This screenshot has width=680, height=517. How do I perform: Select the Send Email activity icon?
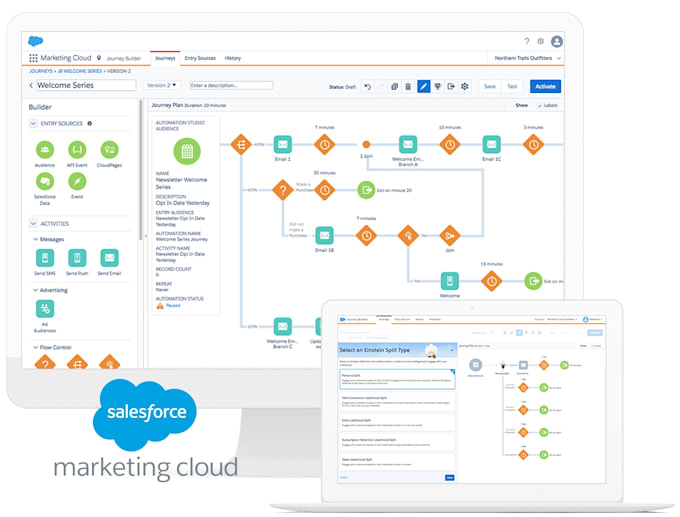(109, 258)
